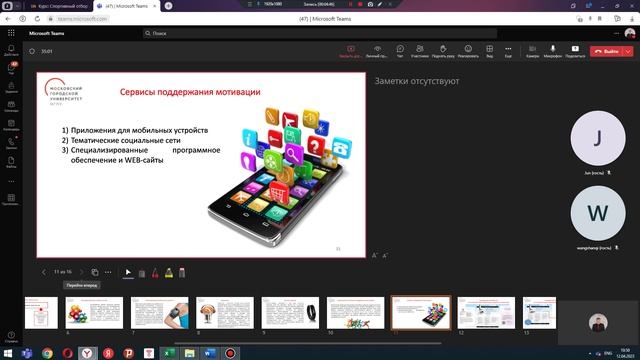
Task: Toggle the Camera on or off
Action: point(532,51)
